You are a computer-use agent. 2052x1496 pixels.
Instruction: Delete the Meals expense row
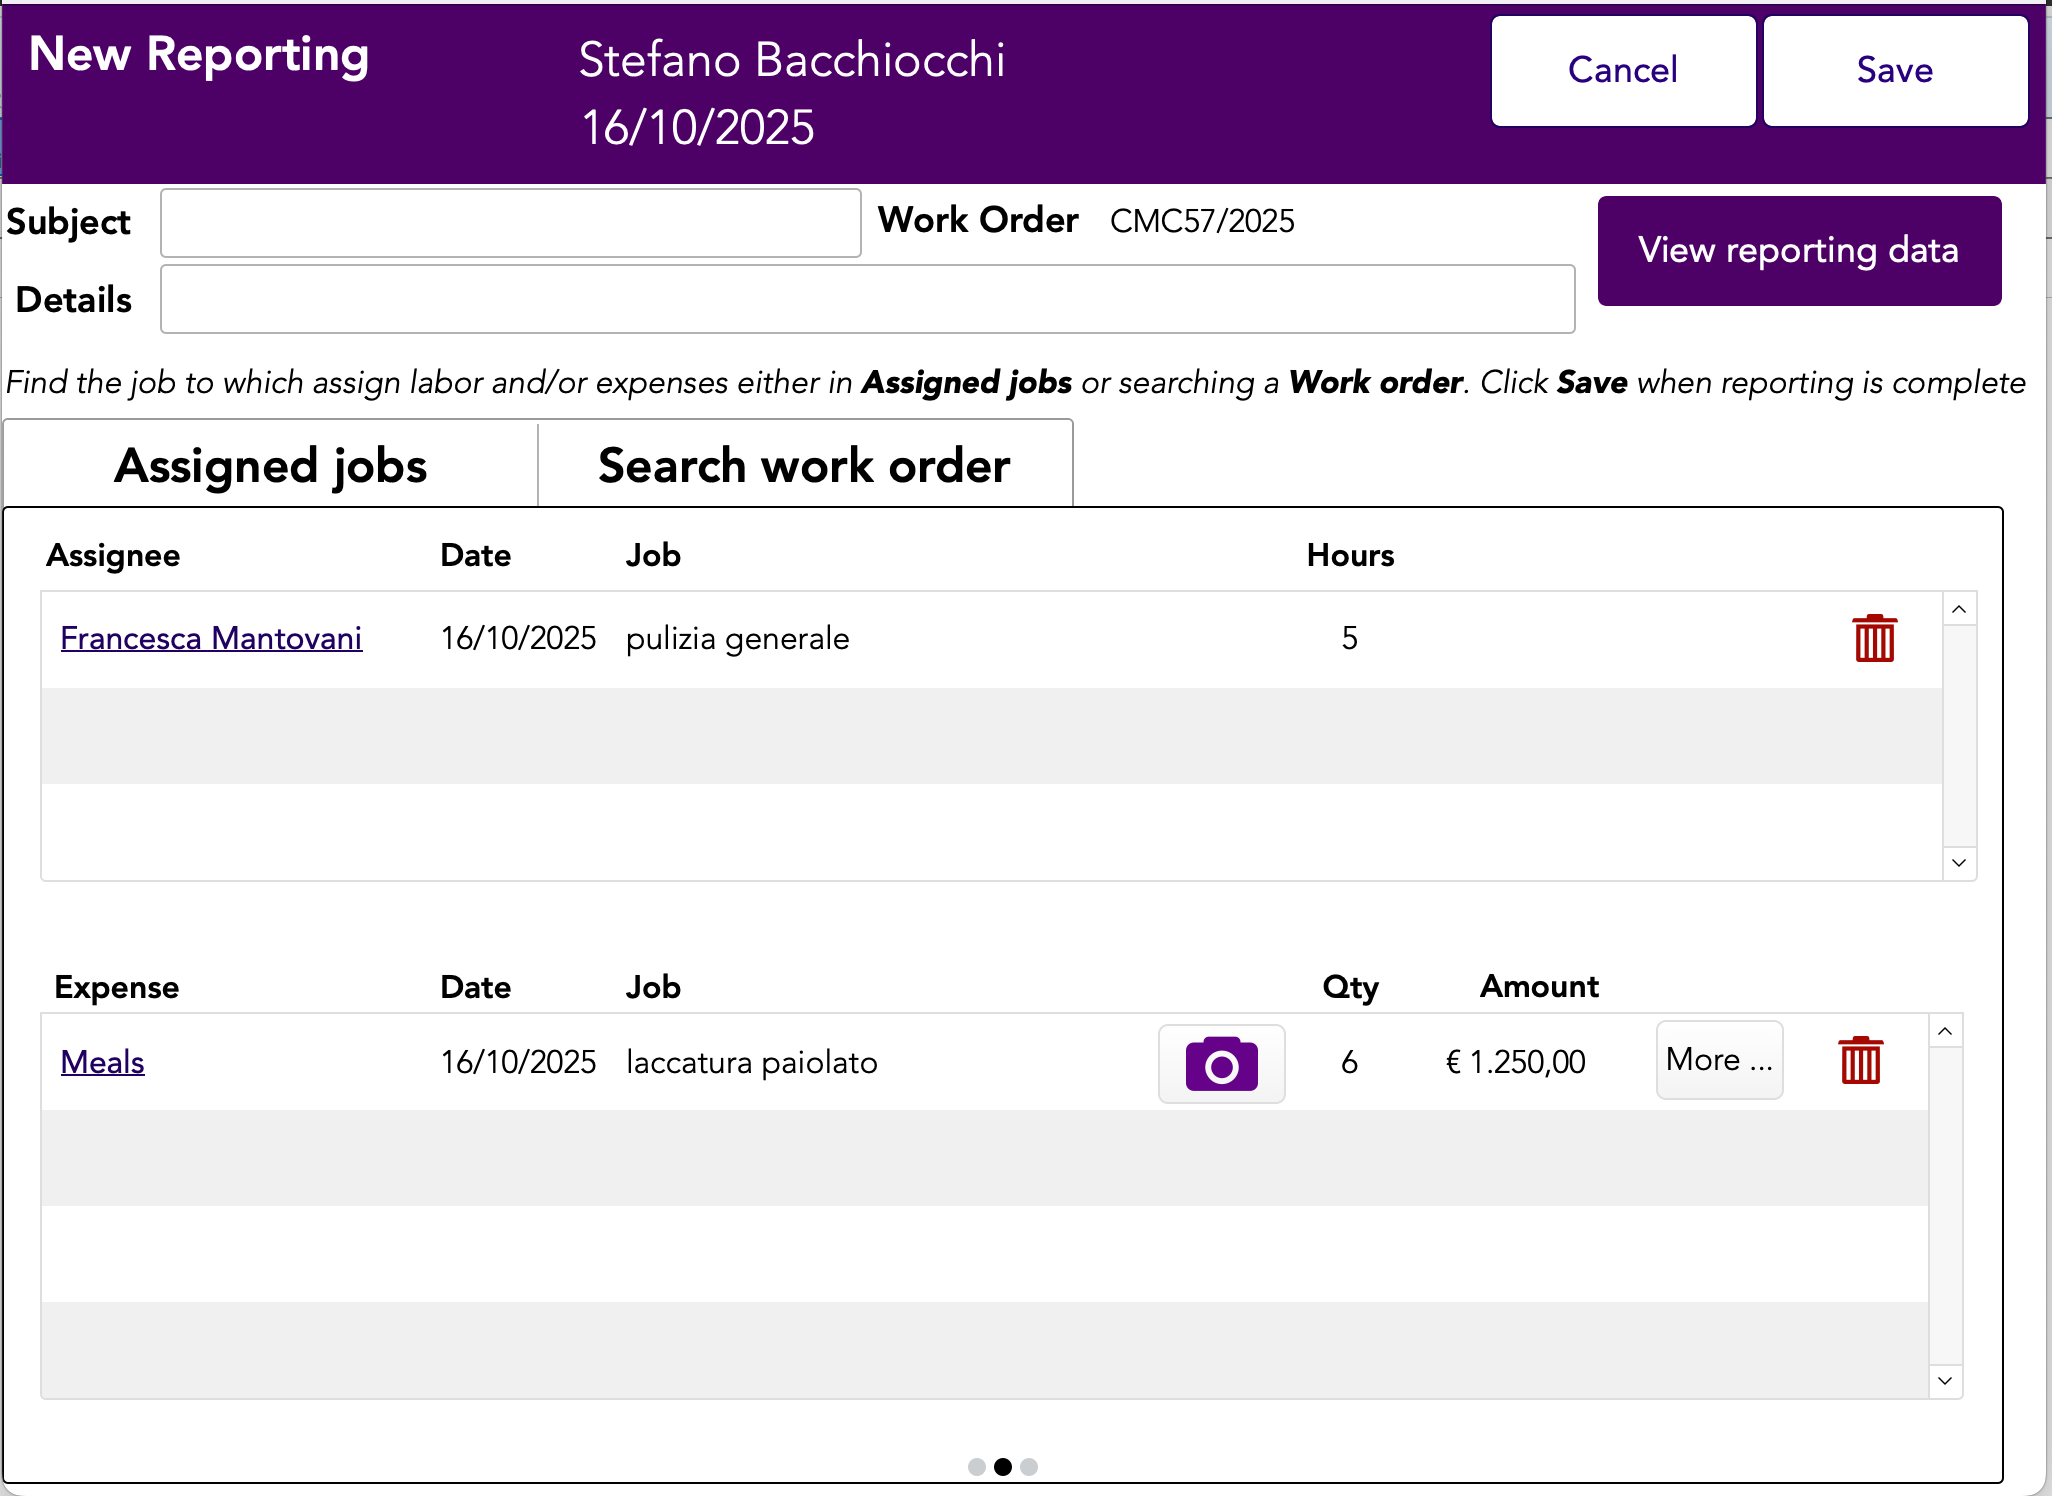point(1860,1061)
